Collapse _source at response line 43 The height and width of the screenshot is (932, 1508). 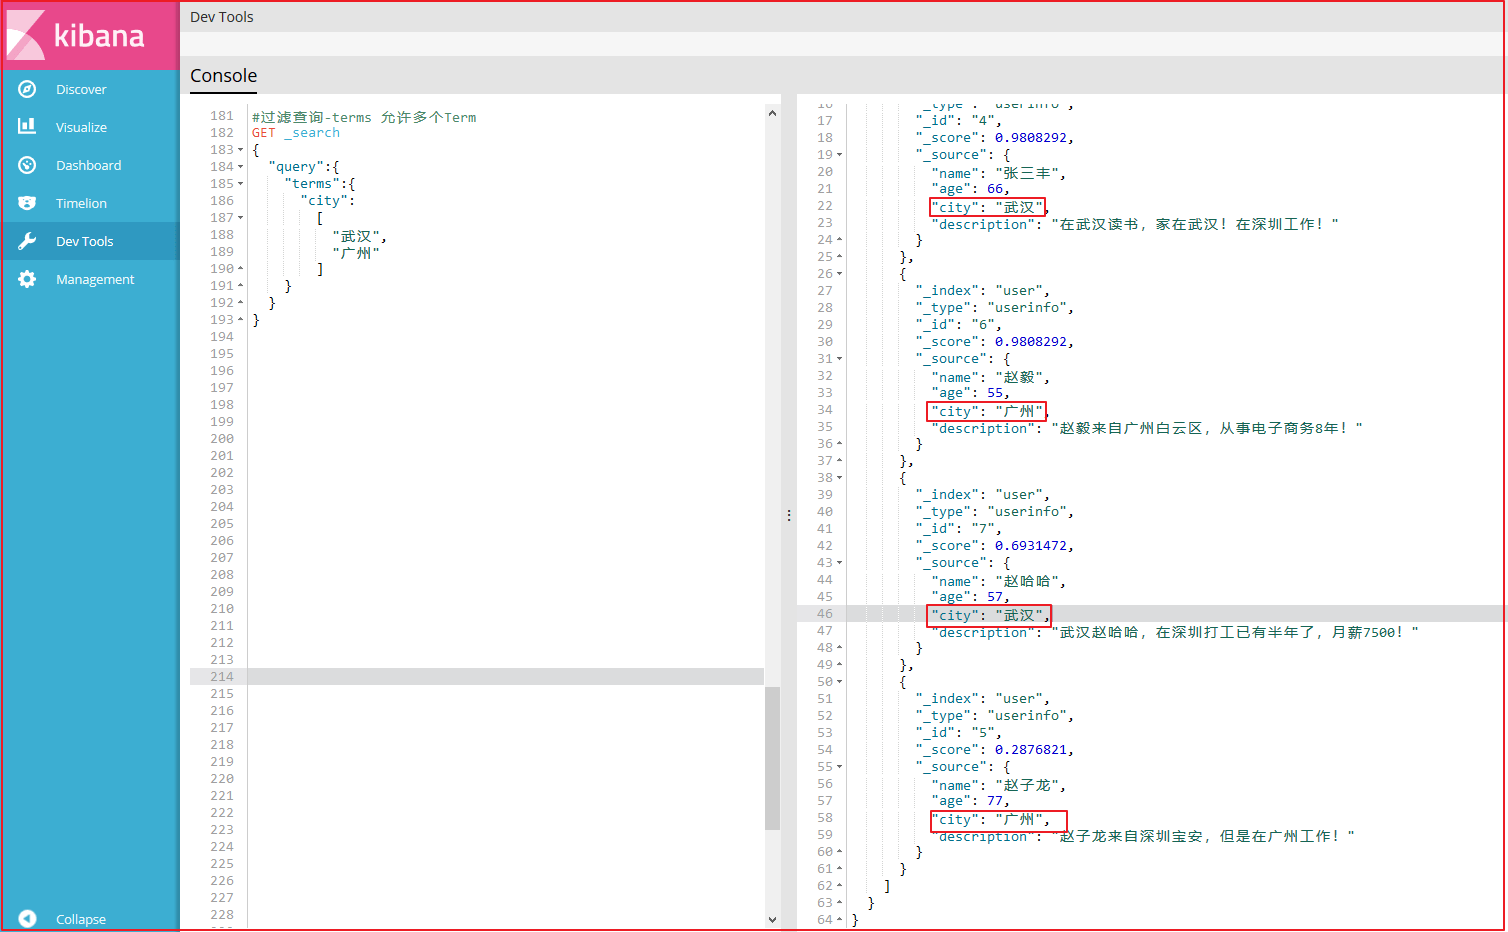[x=840, y=563]
